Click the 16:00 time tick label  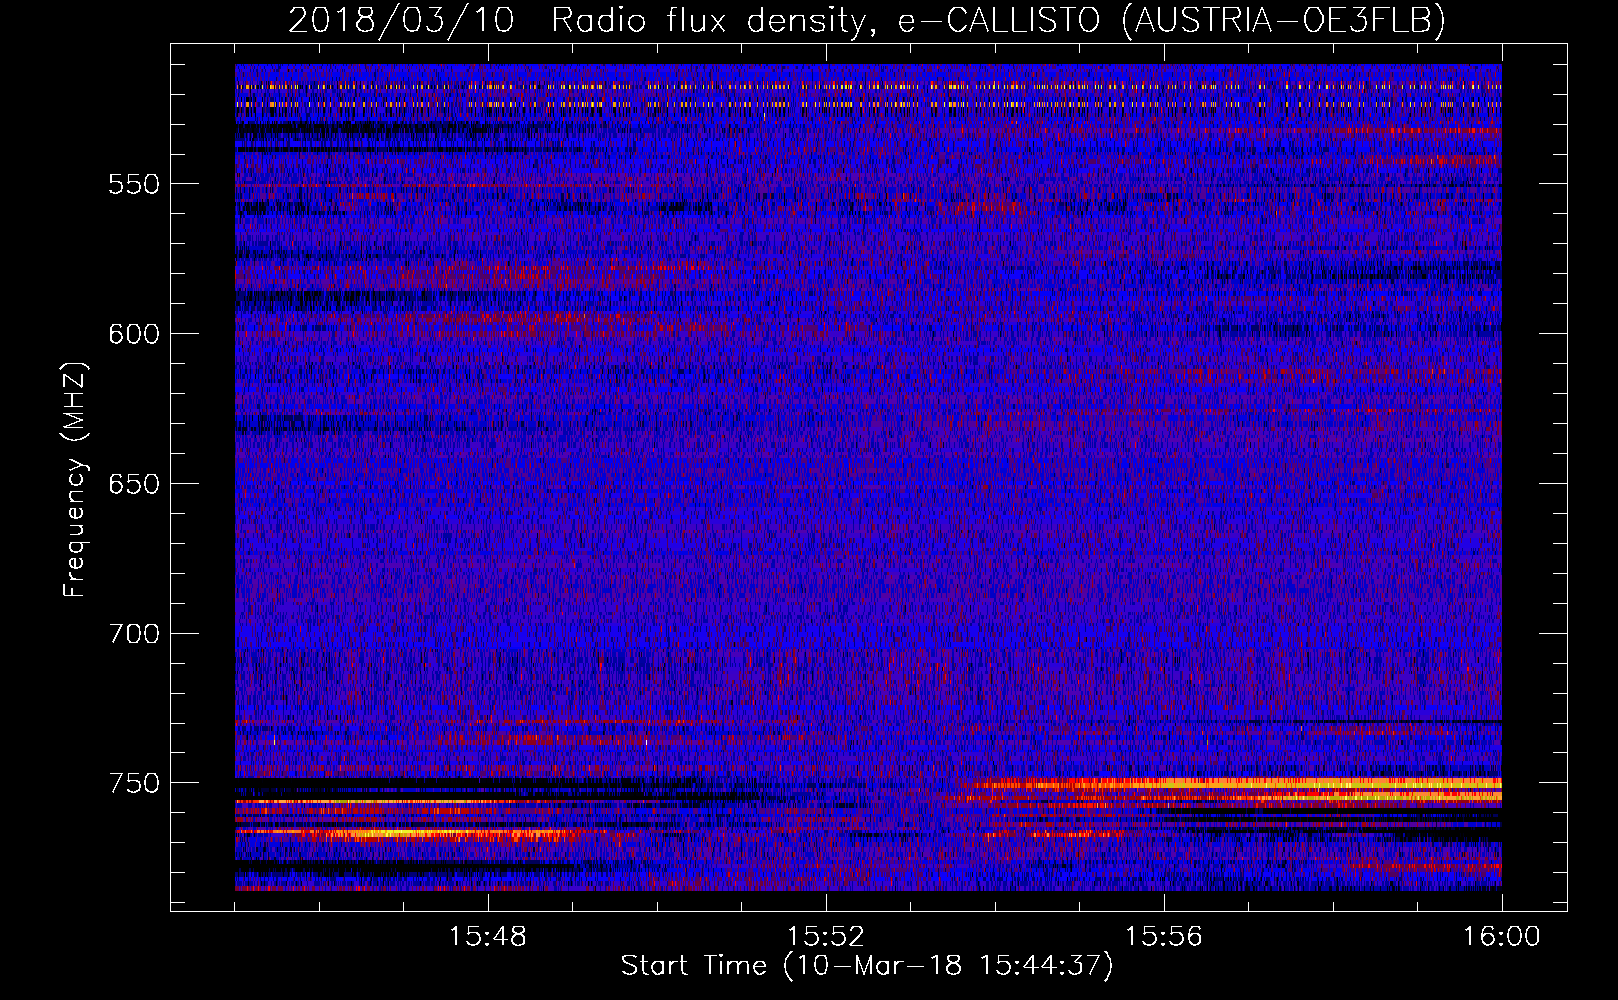click(x=1501, y=937)
